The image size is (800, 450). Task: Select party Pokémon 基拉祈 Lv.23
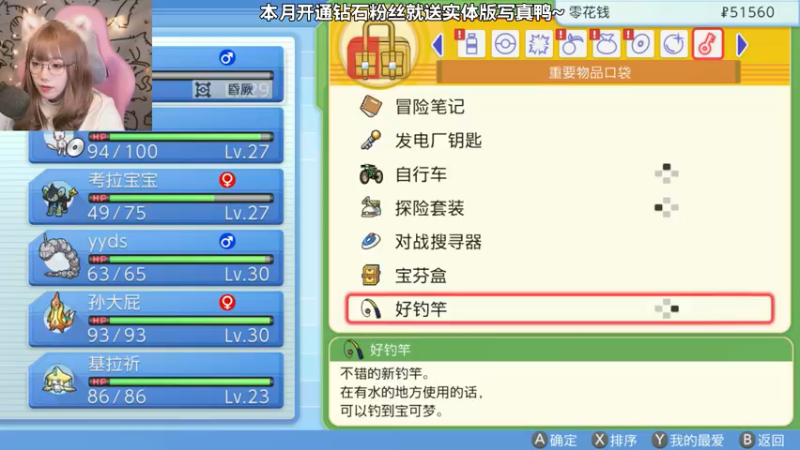pos(156,380)
